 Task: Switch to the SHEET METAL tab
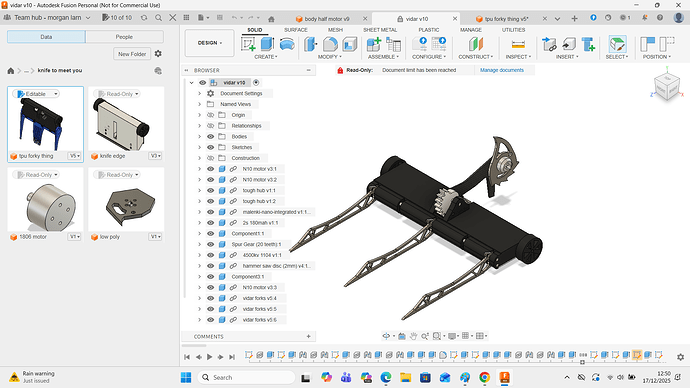[380, 30]
